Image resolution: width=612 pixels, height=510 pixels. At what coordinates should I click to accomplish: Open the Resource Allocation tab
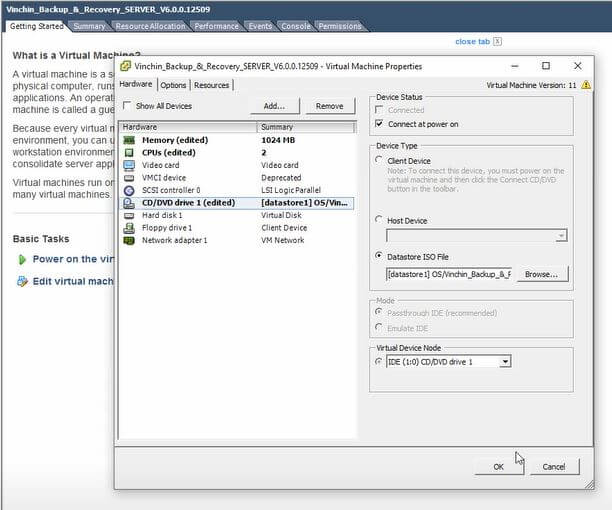click(150, 26)
